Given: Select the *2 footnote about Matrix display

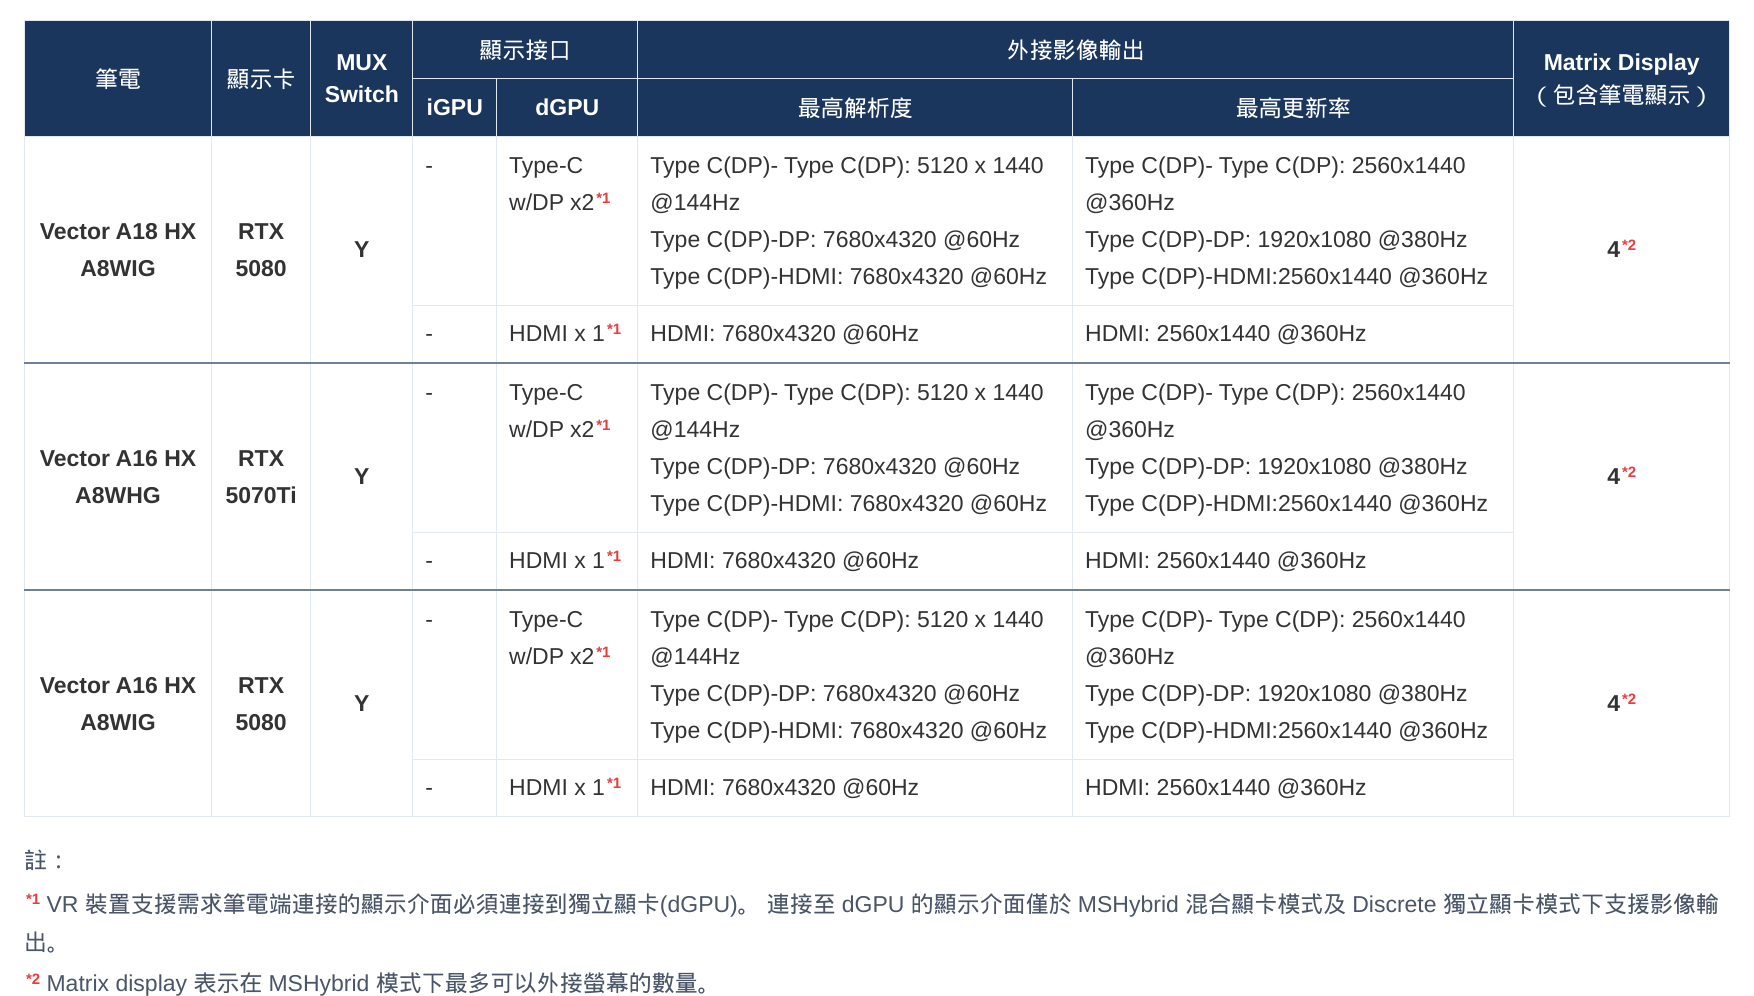Looking at the screenshot, I should 368,983.
